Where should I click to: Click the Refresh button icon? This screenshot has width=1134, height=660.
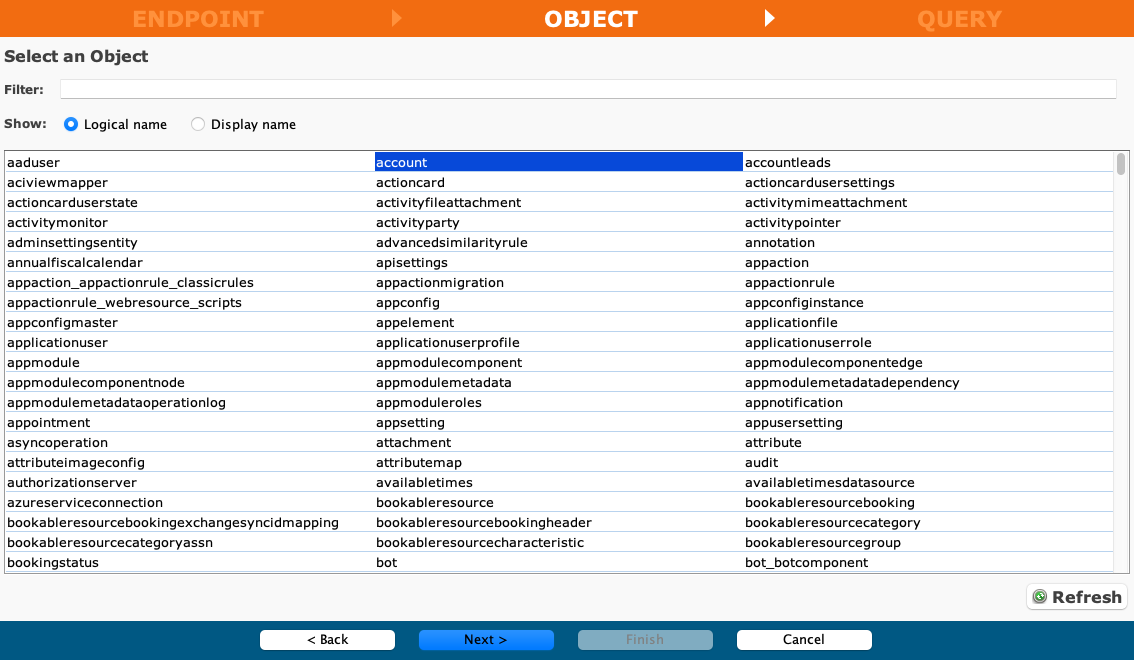[1040, 597]
